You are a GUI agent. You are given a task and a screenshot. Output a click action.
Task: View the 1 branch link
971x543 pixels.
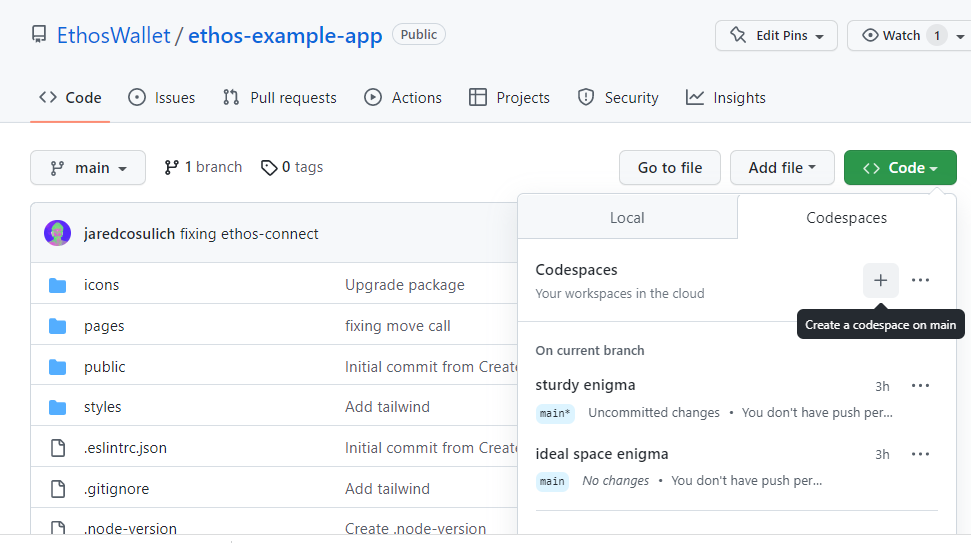pos(203,167)
